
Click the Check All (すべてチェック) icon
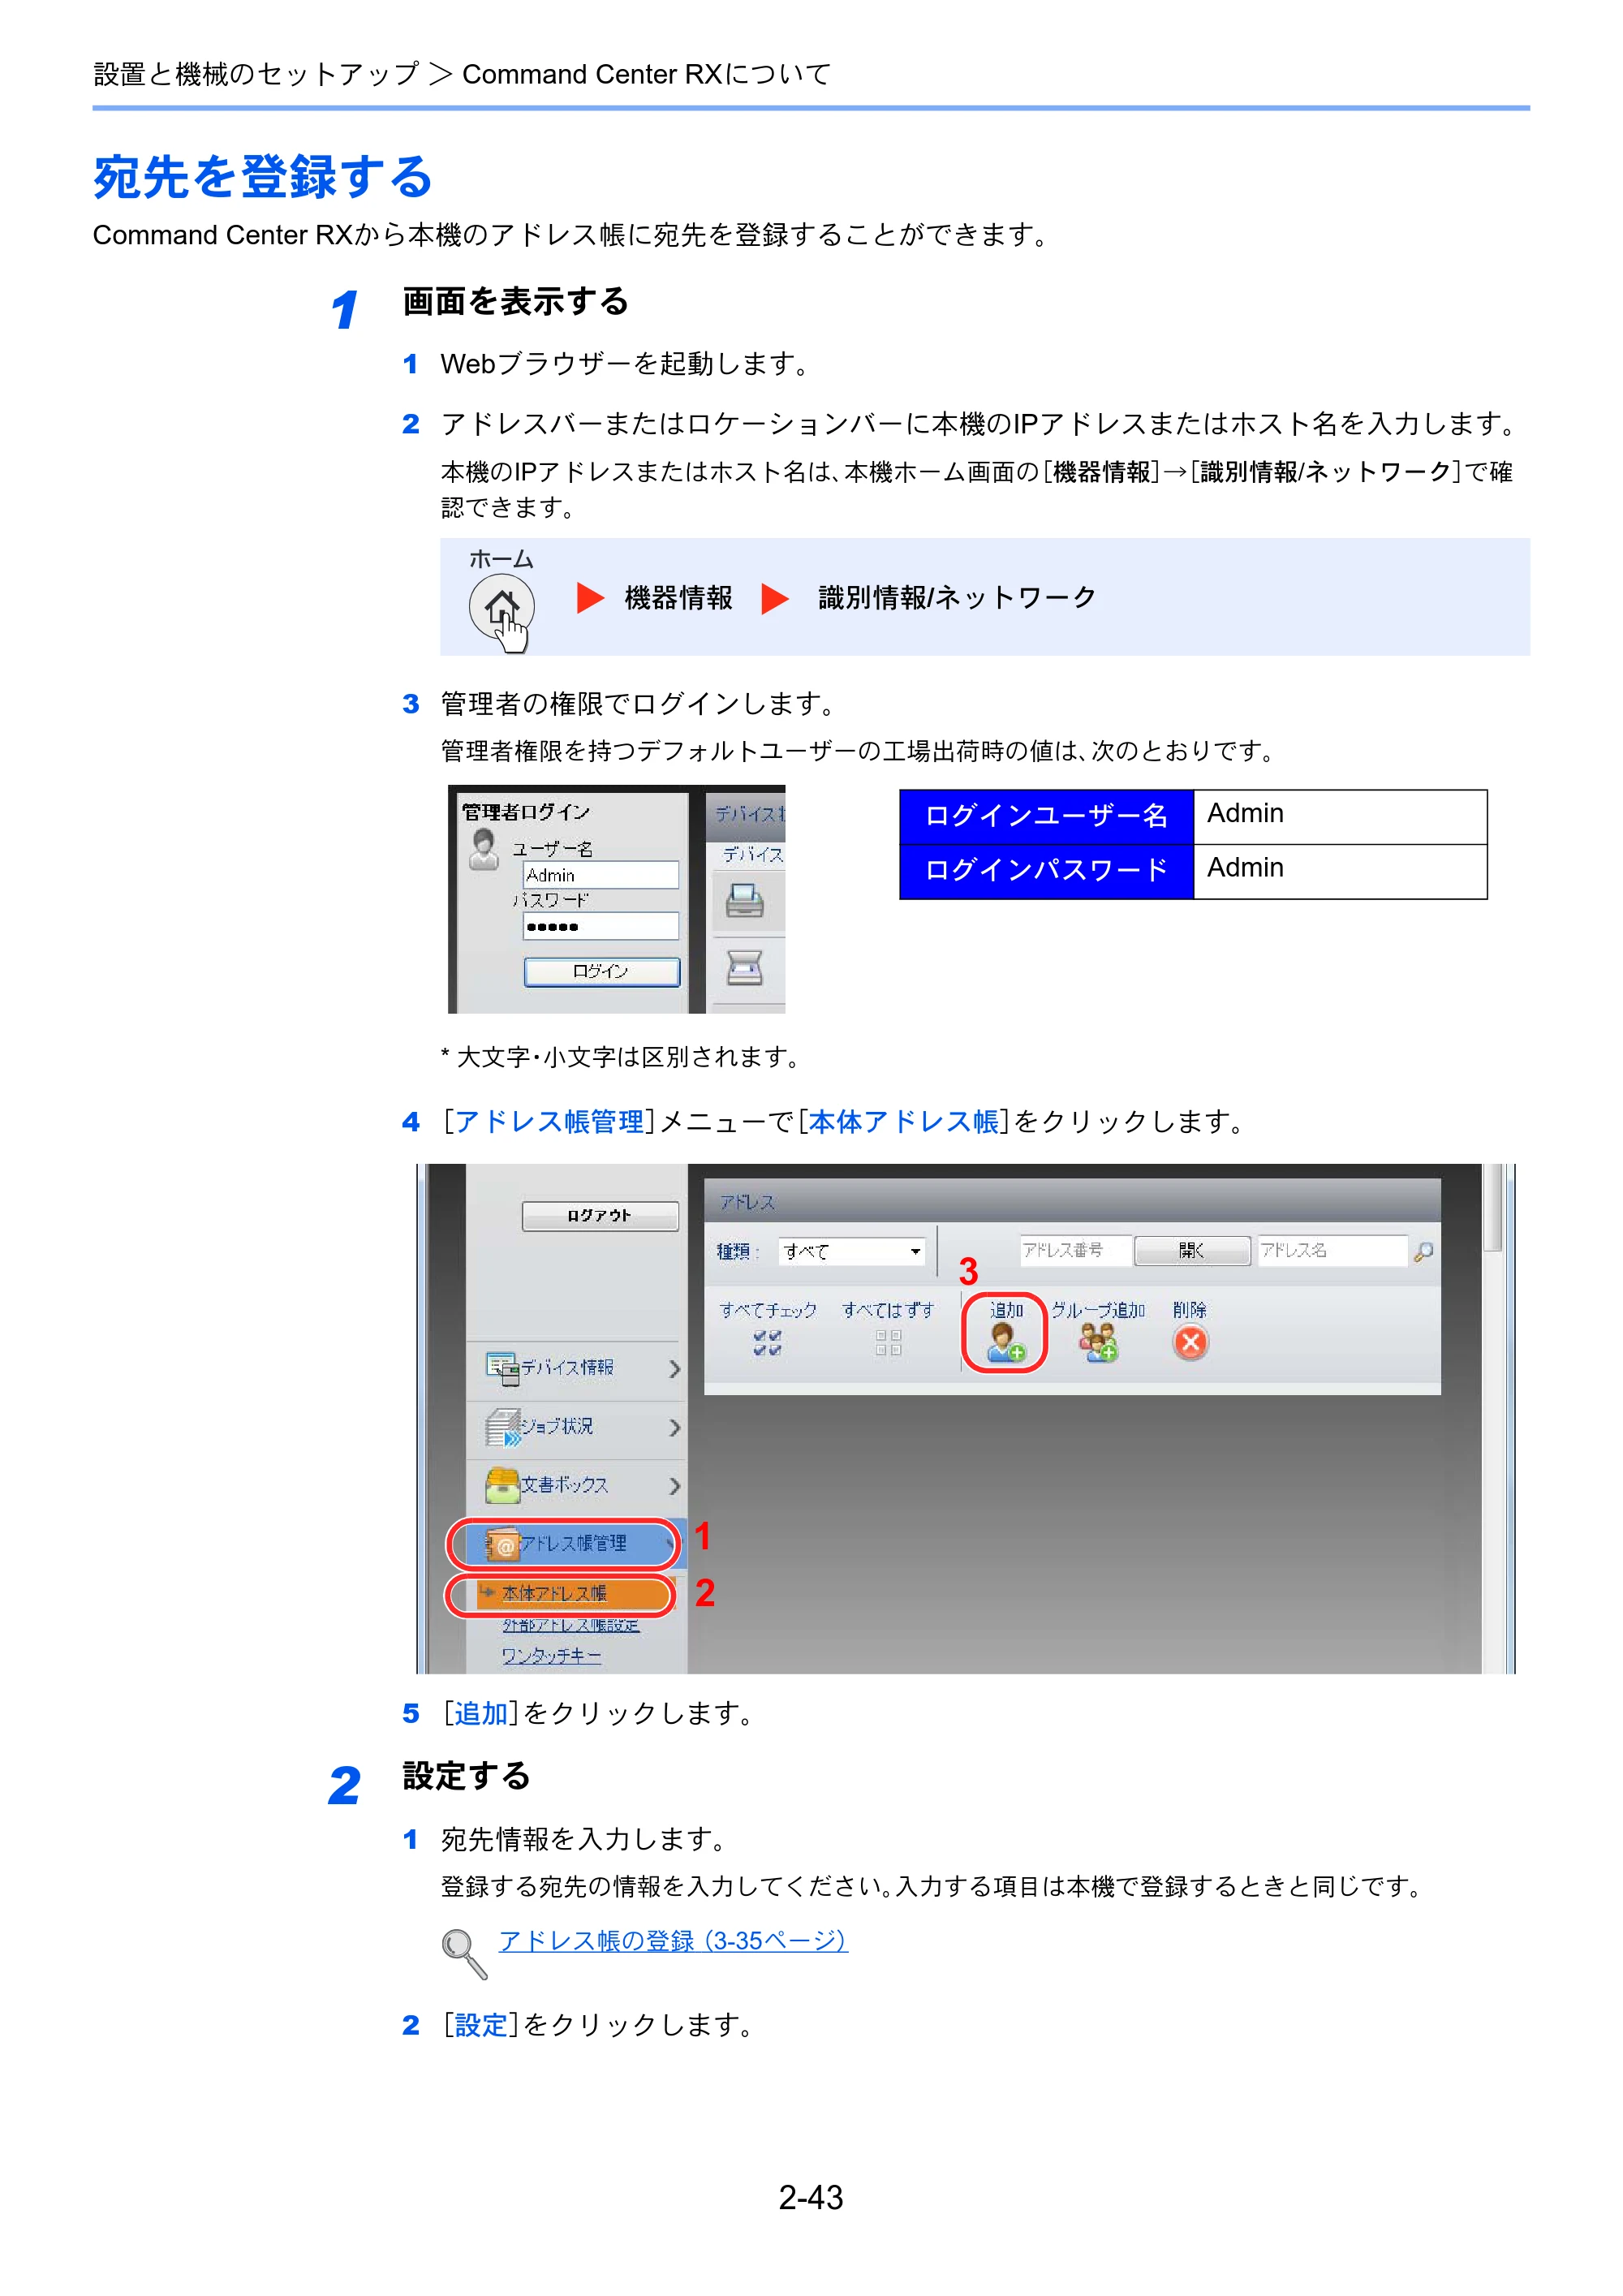(x=767, y=1343)
